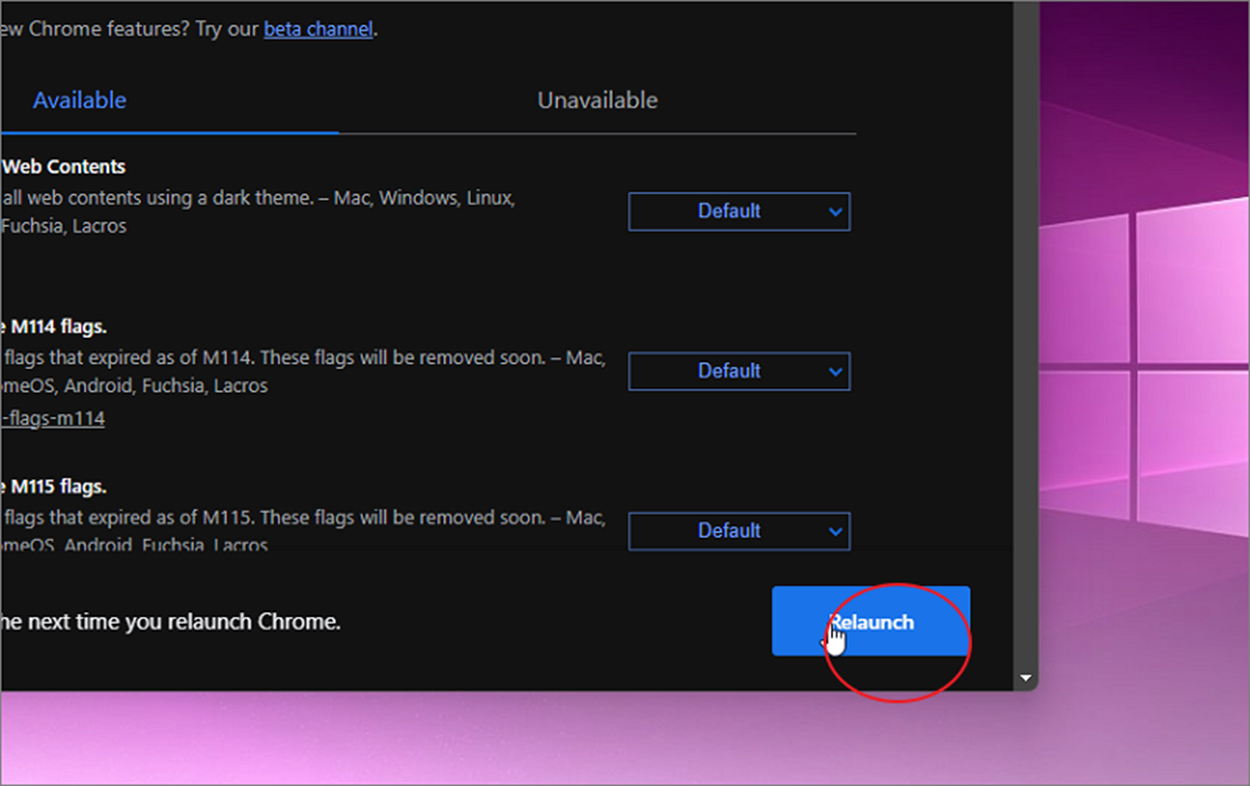
Task: Click the blue Relaunch button
Action: [x=871, y=621]
